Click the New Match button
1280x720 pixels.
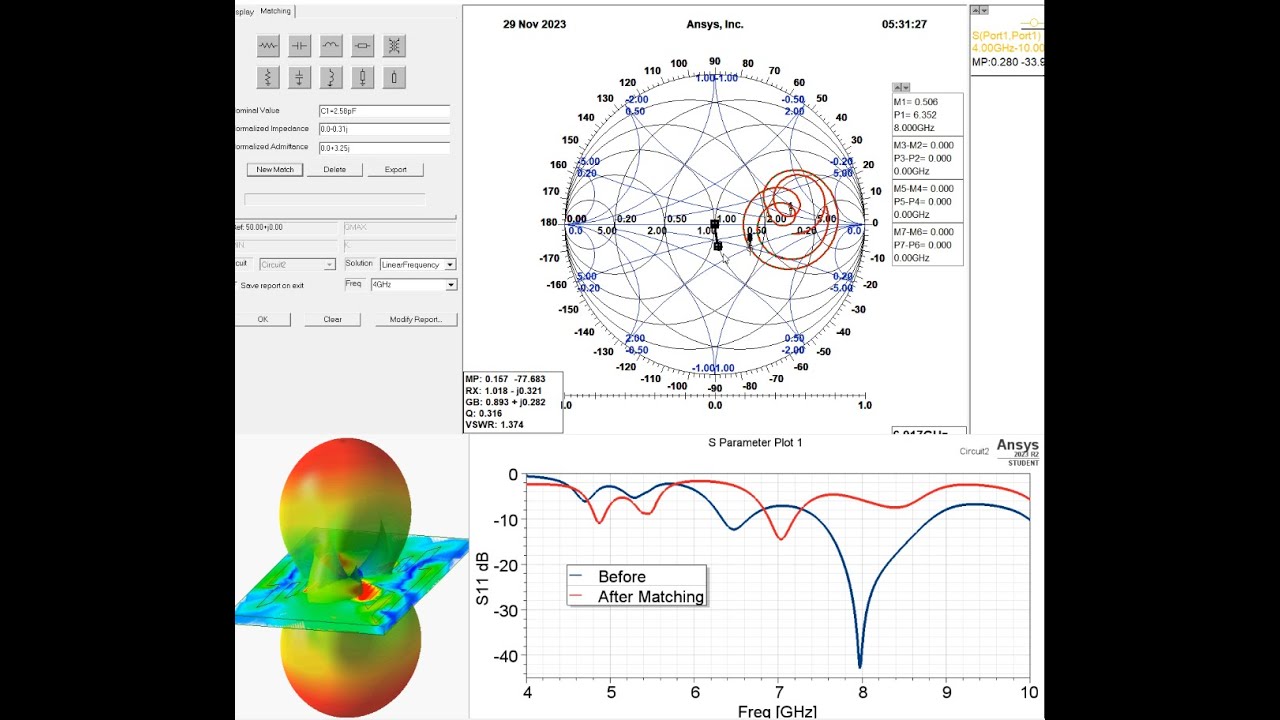[x=275, y=170]
